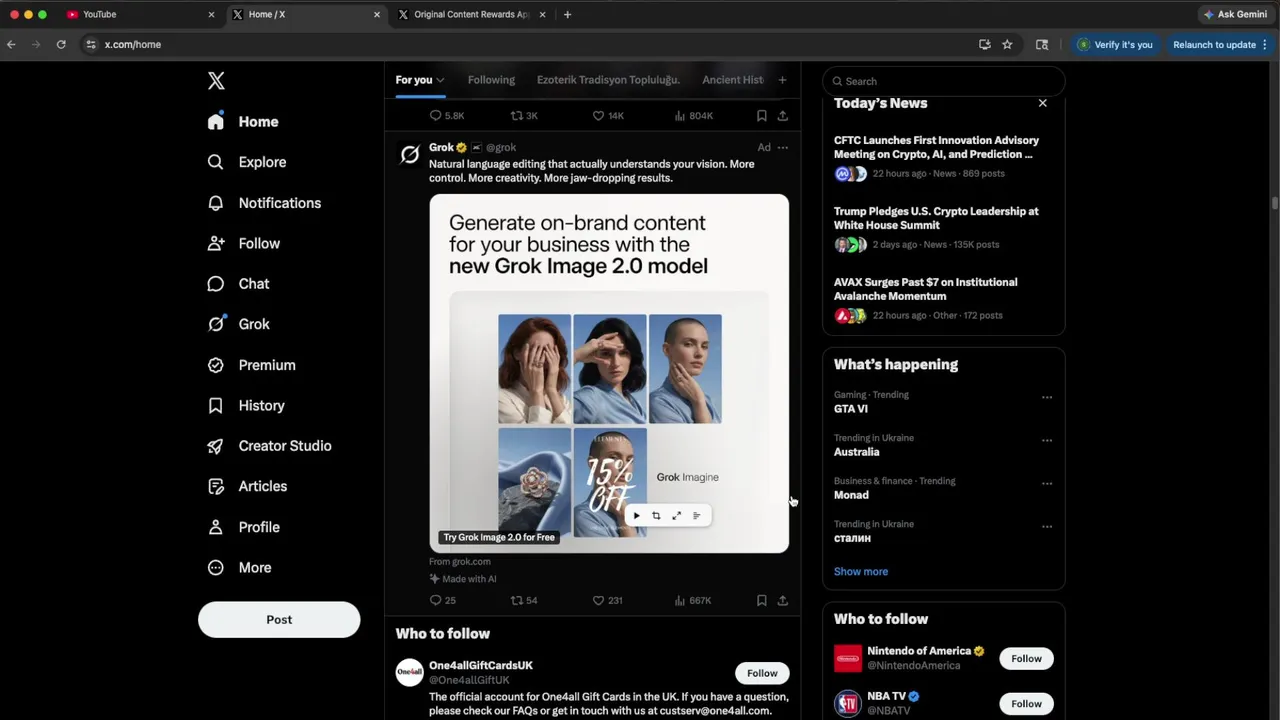The height and width of the screenshot is (720, 1280).
Task: Open Notifications in the sidebar
Action: pyautogui.click(x=264, y=203)
